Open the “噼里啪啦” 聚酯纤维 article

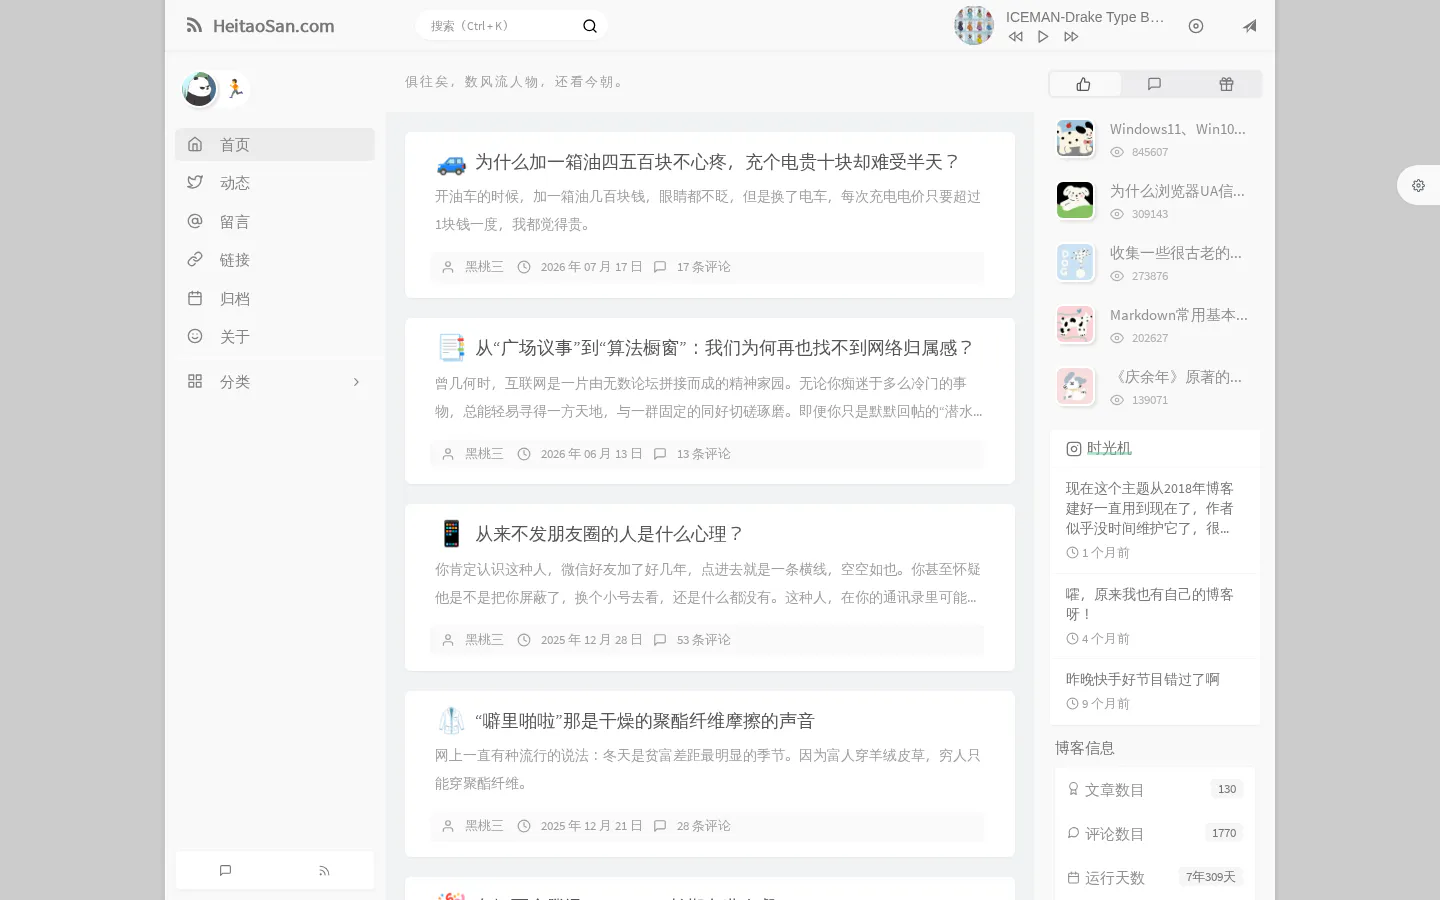click(x=645, y=721)
